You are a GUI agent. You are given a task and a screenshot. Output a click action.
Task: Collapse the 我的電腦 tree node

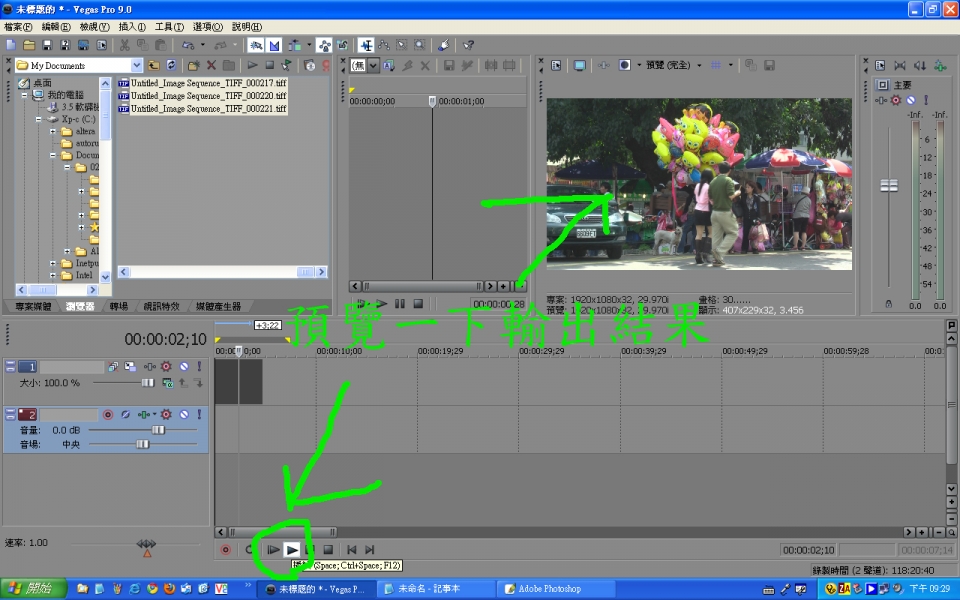(24, 95)
